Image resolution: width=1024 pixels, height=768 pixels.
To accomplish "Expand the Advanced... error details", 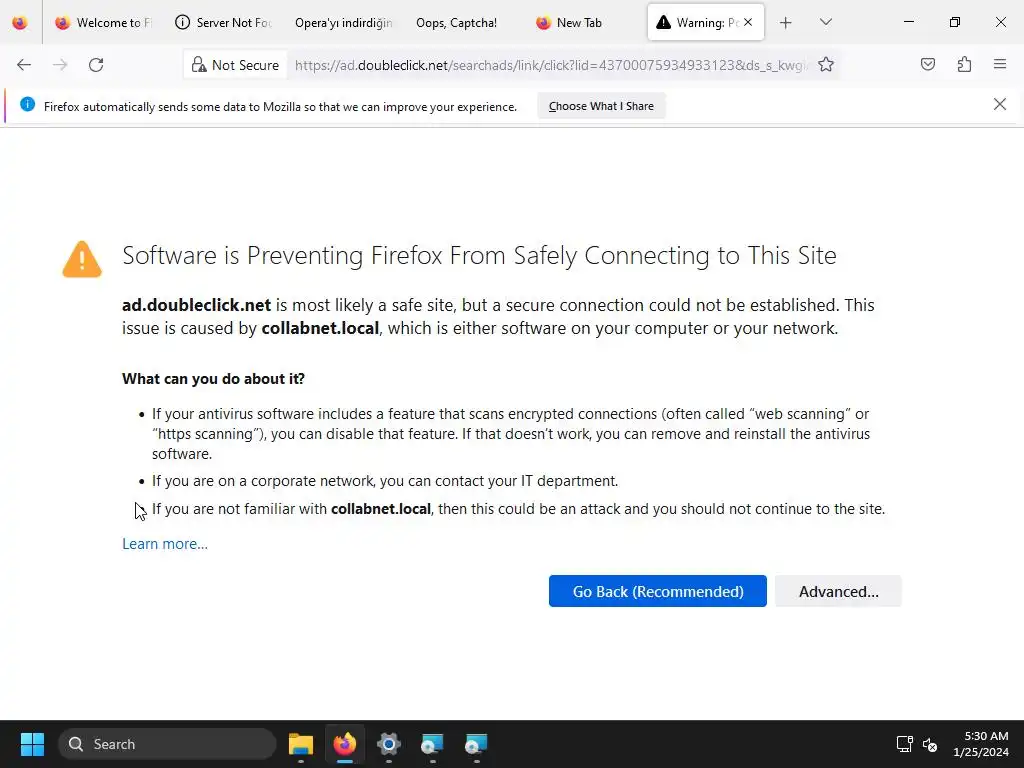I will pos(838,591).
